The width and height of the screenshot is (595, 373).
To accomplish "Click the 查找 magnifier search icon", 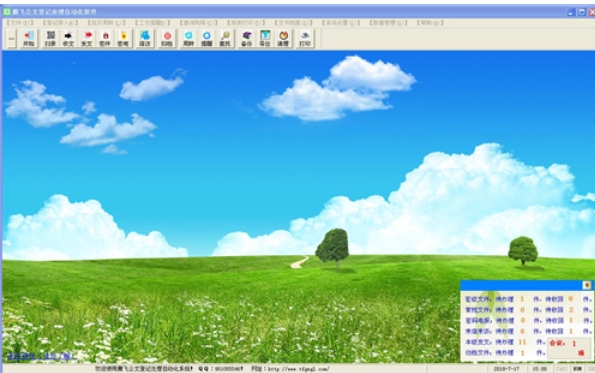I will click(x=225, y=39).
